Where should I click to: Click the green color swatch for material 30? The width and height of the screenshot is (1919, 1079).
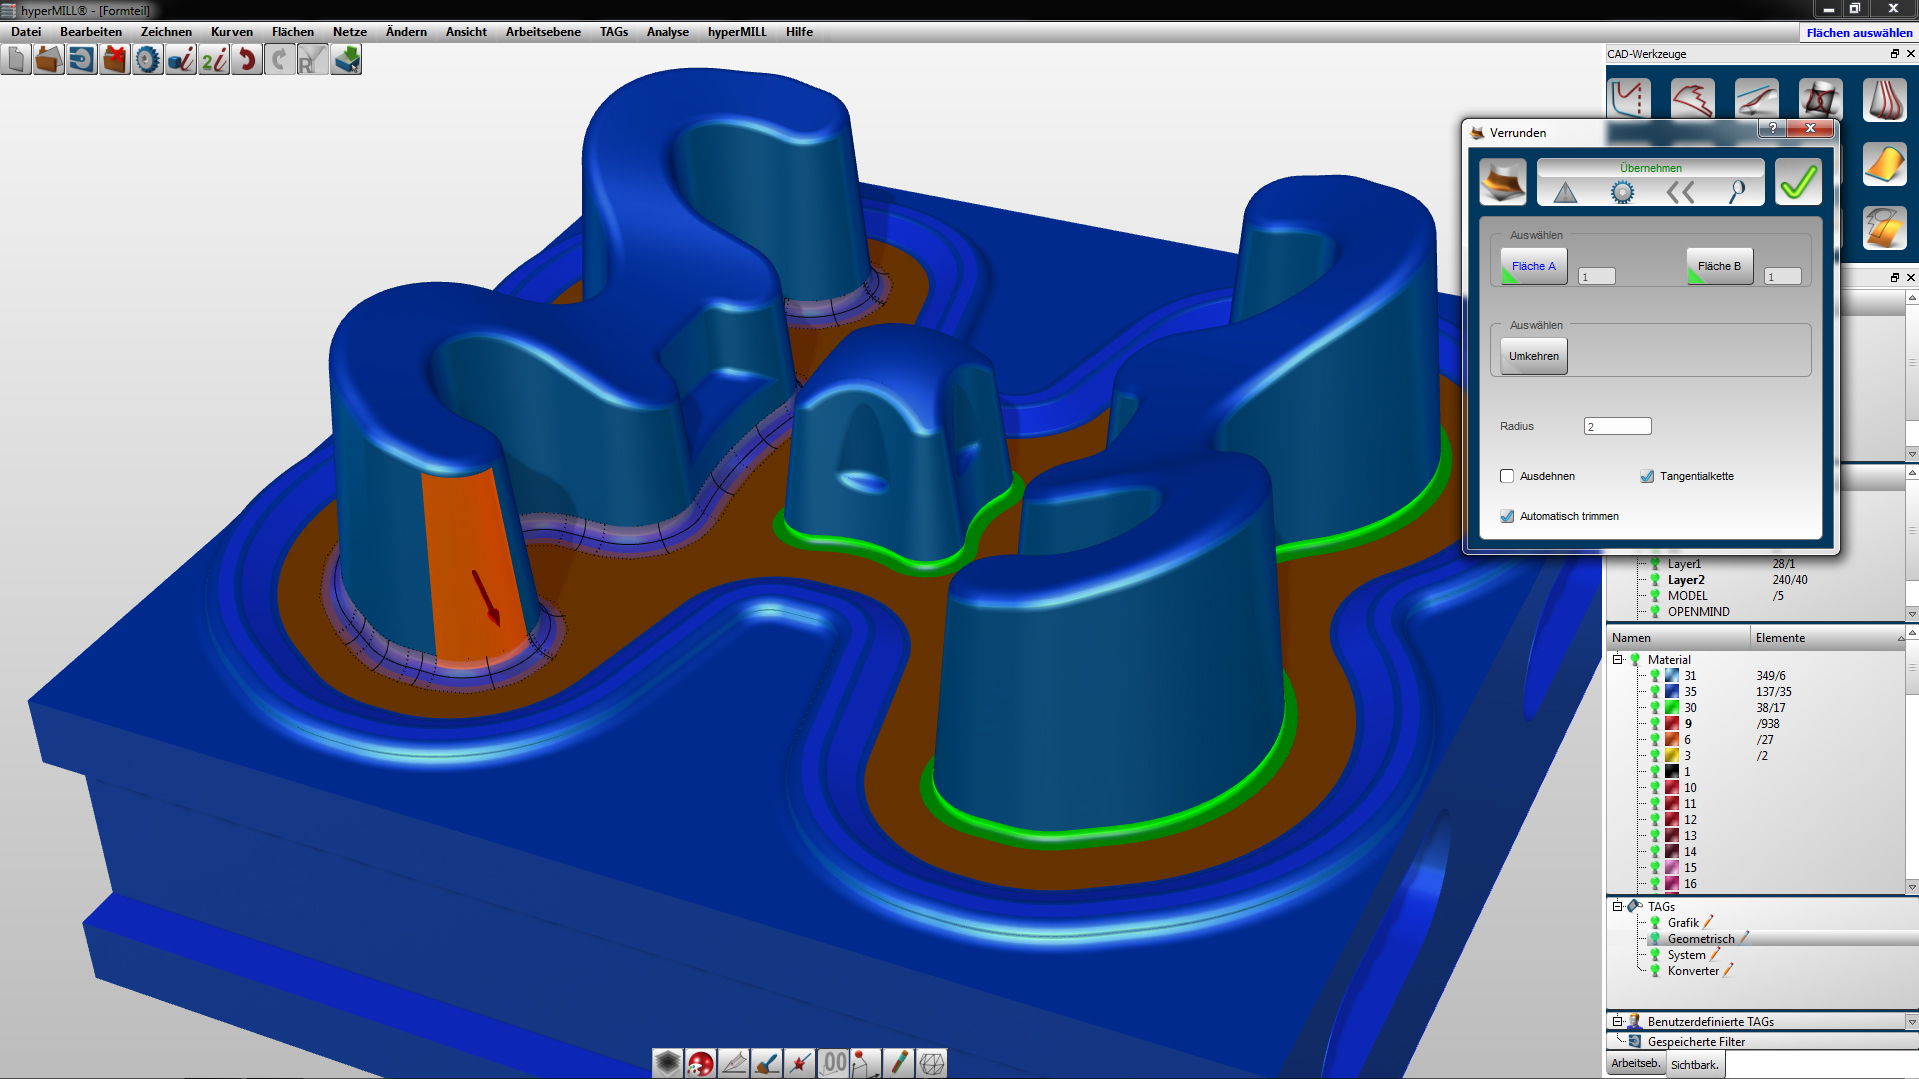coord(1671,708)
